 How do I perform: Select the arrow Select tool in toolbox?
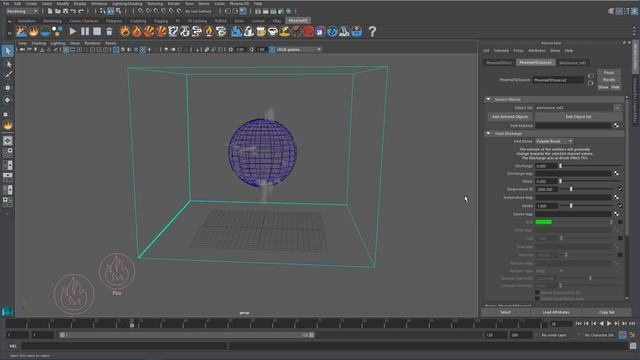8,51
